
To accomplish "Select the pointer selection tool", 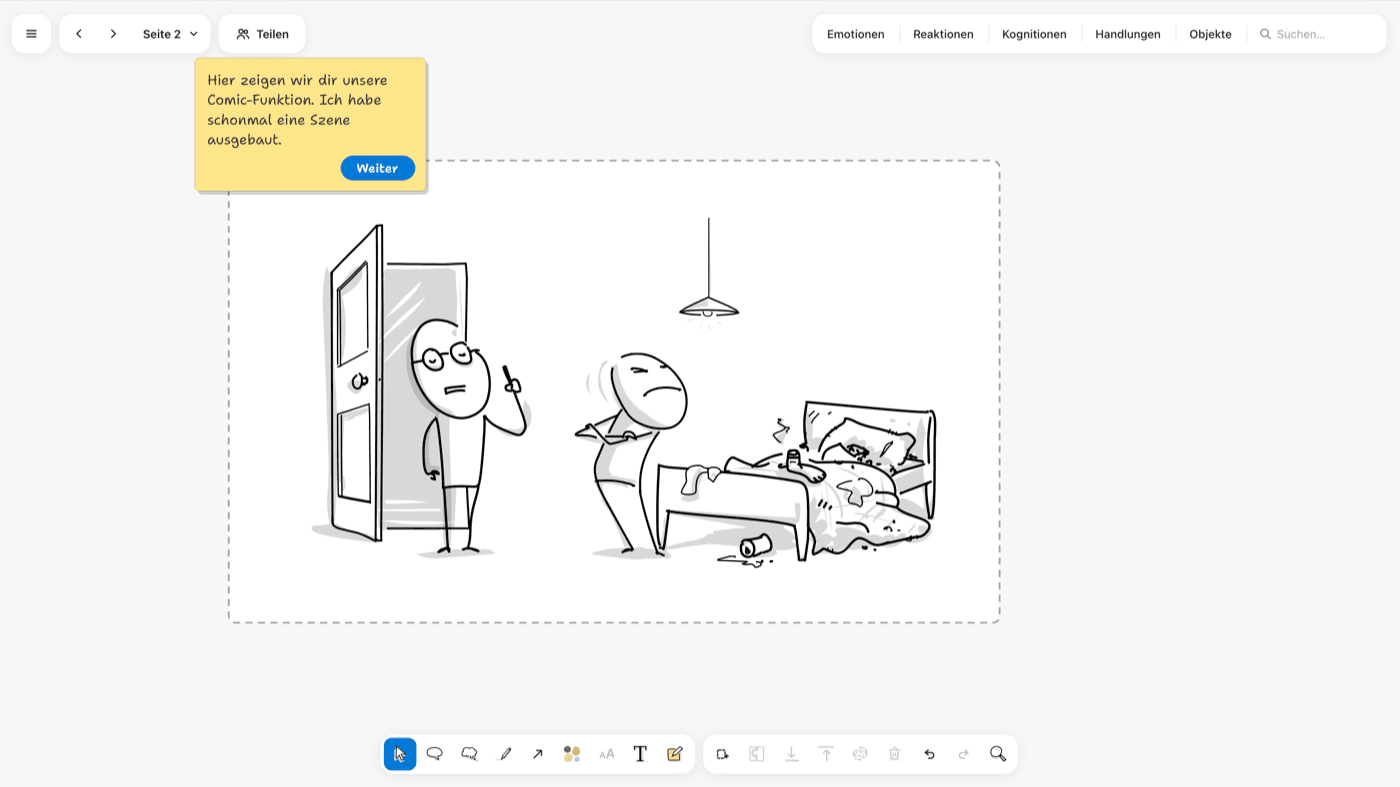I will point(400,754).
